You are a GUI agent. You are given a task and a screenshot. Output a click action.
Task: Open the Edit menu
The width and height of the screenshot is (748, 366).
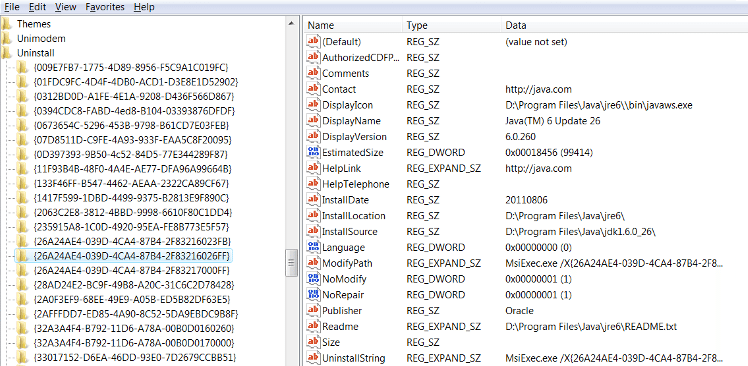(x=37, y=7)
